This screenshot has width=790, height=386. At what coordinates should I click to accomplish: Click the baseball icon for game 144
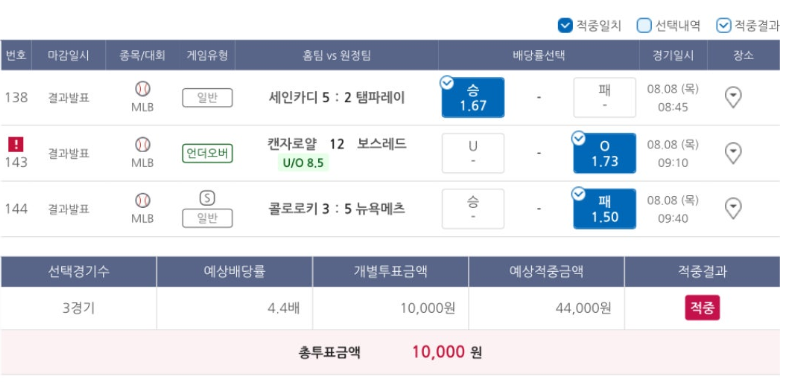coord(143,201)
